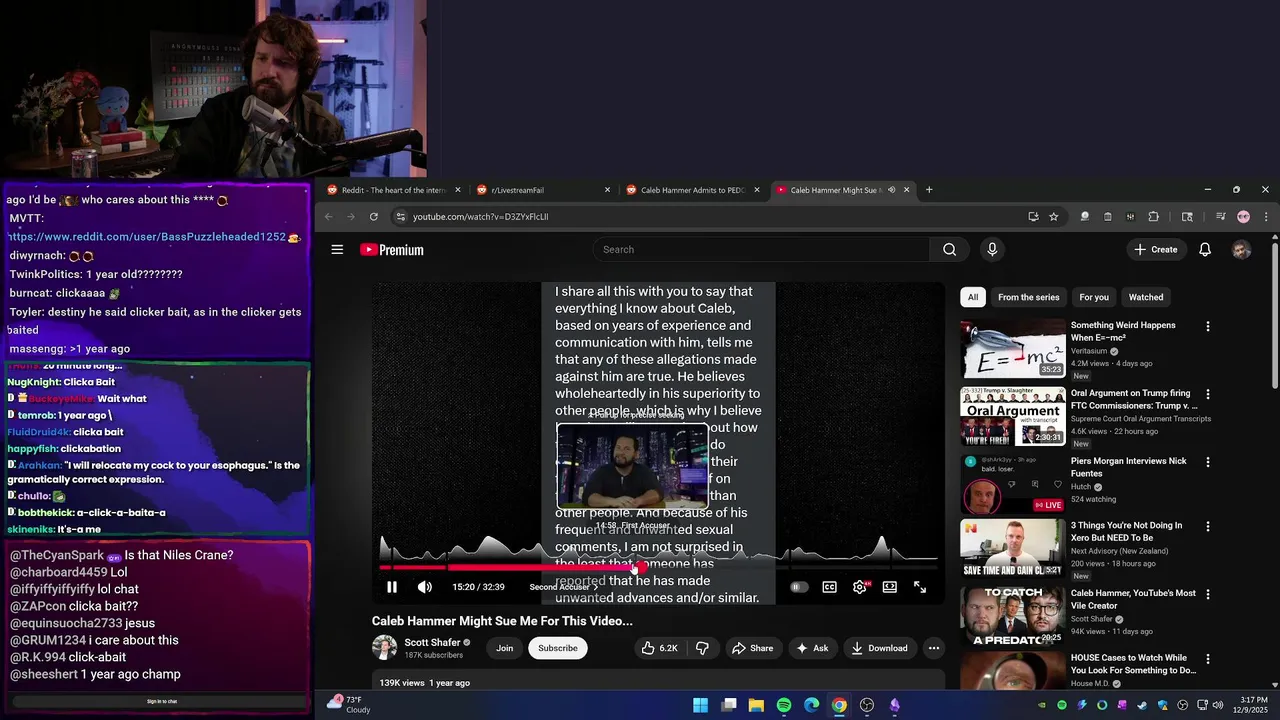
Task: Click the search magnifier button
Action: click(949, 249)
